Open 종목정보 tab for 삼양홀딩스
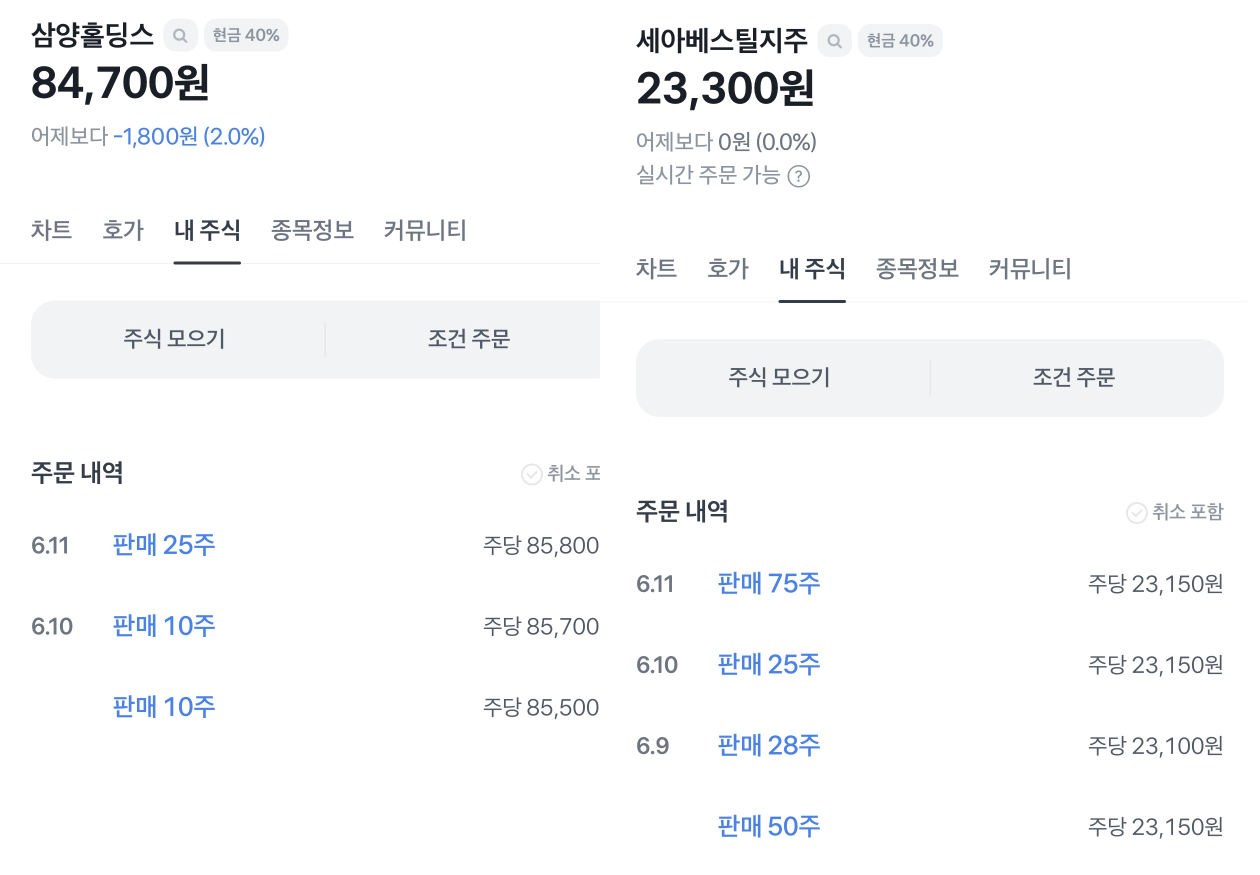The width and height of the screenshot is (1260, 875). coord(312,231)
